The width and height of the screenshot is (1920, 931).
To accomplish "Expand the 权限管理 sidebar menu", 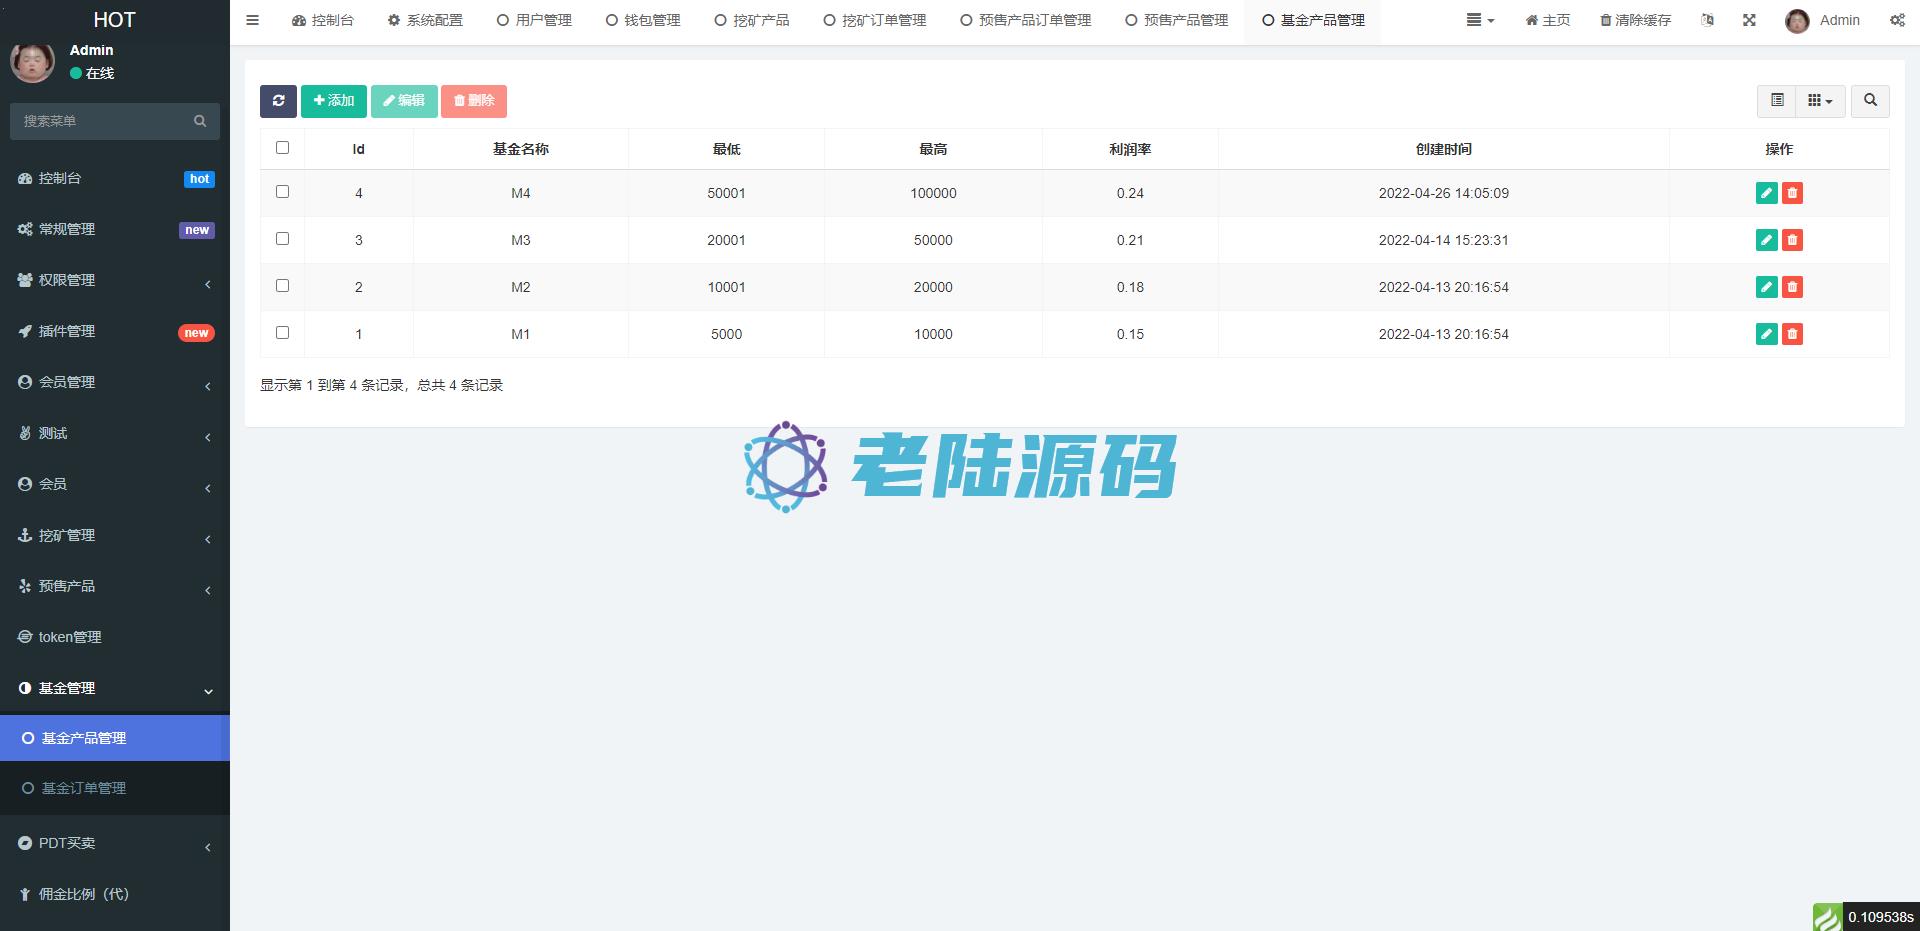I will click(x=115, y=281).
